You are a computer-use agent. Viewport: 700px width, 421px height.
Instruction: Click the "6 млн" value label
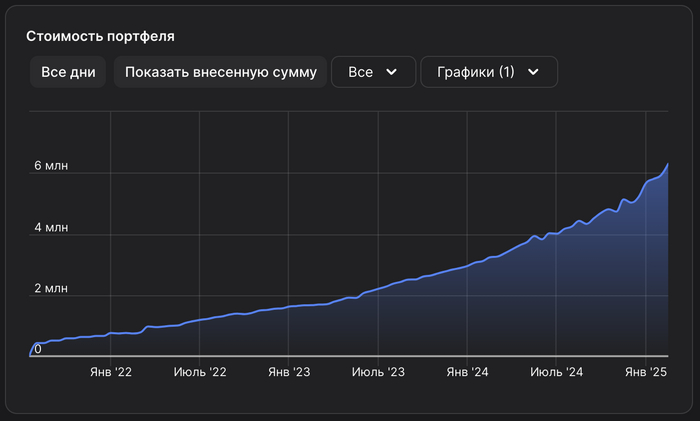point(51,166)
